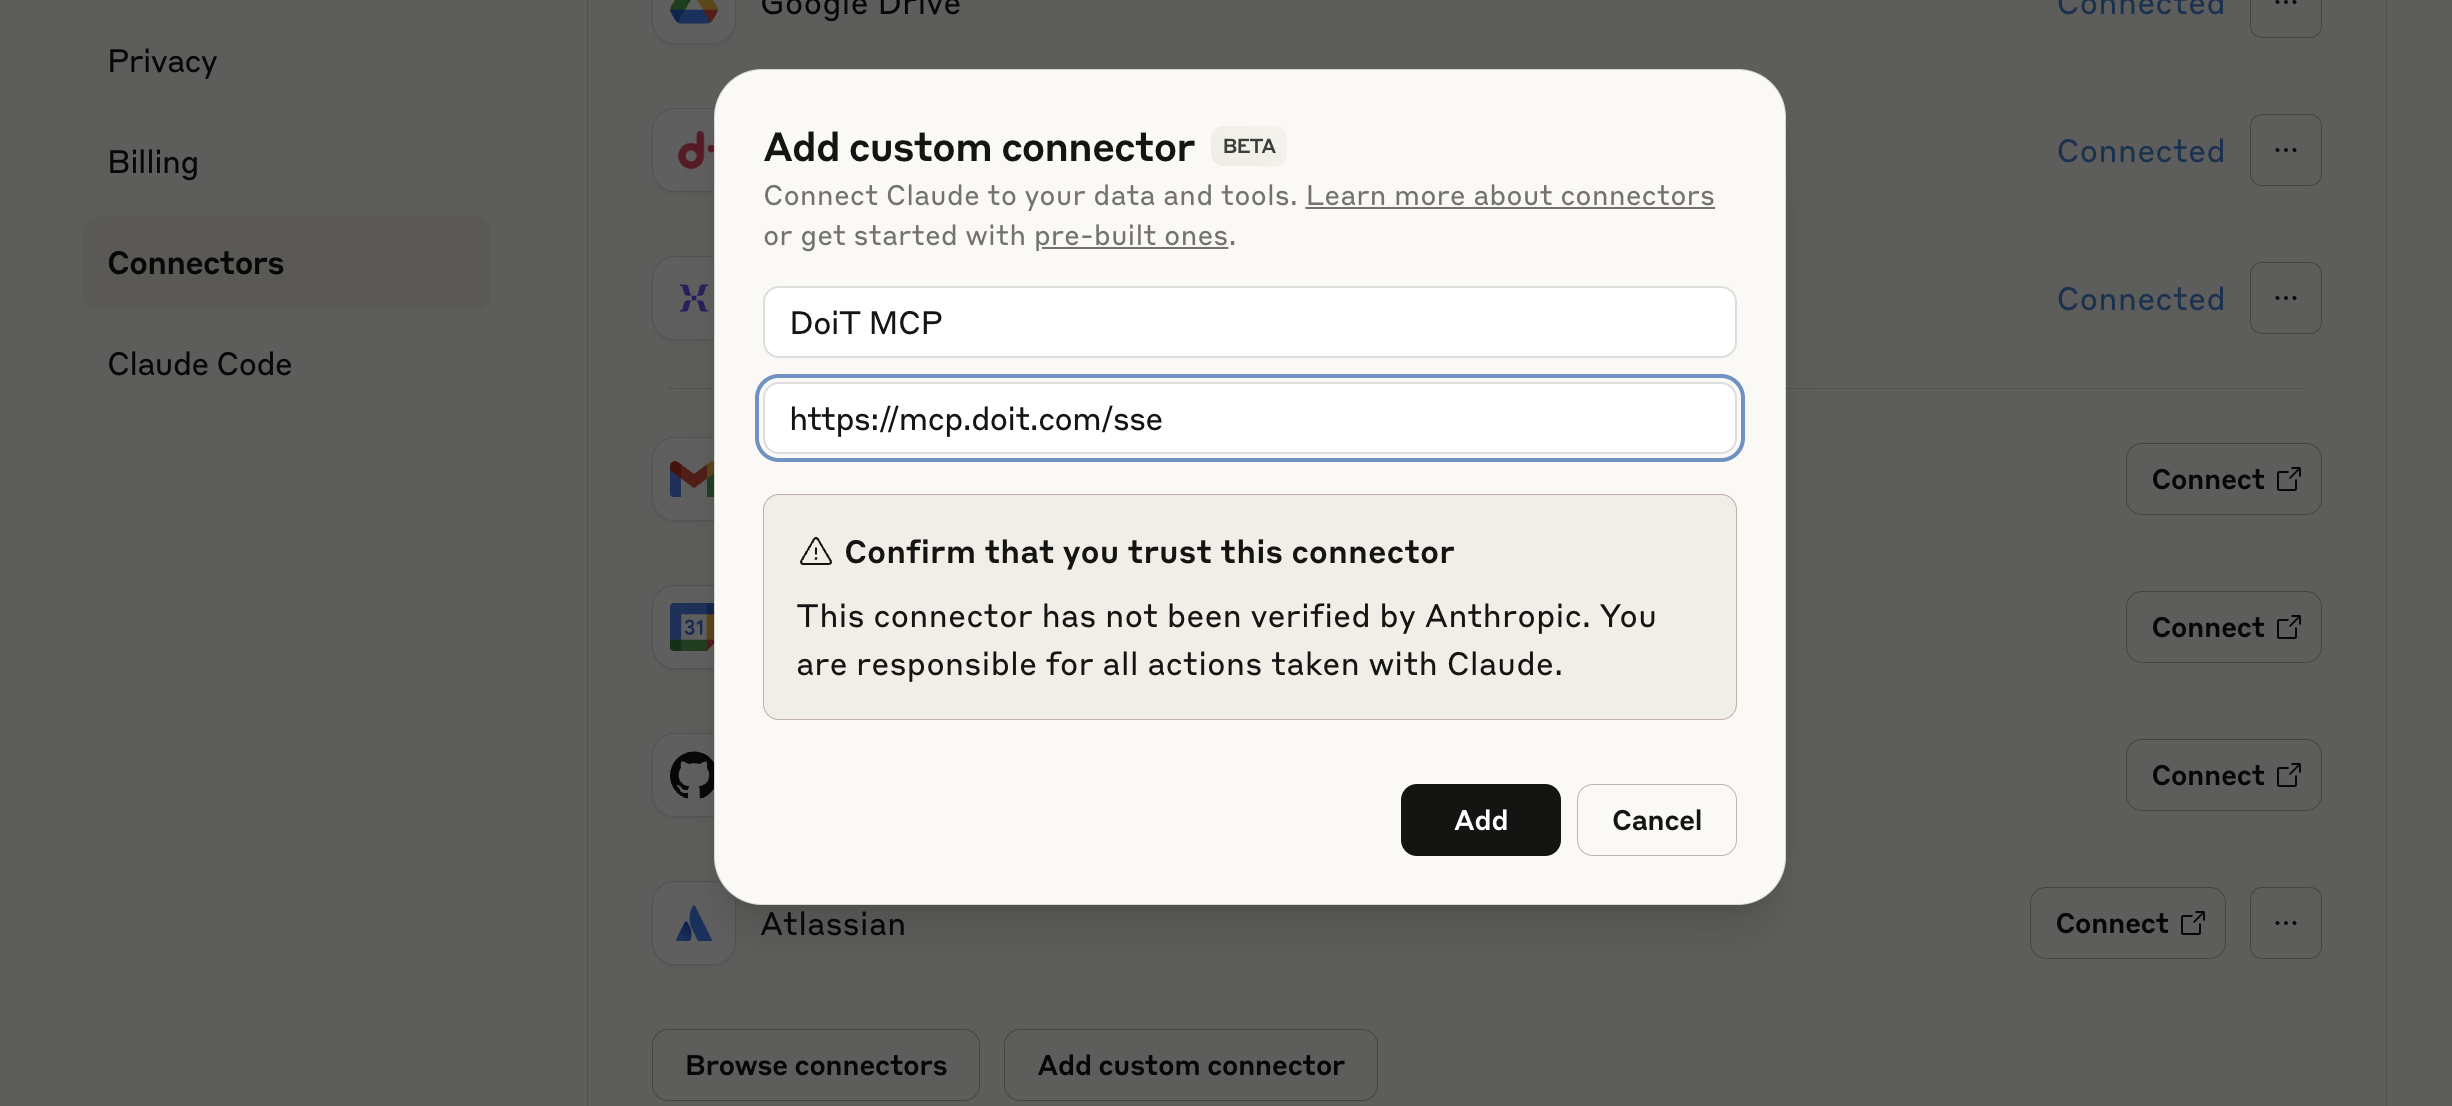2452x1106 pixels.
Task: Click the connector name field containing DoiT MCP
Action: [1249, 322]
